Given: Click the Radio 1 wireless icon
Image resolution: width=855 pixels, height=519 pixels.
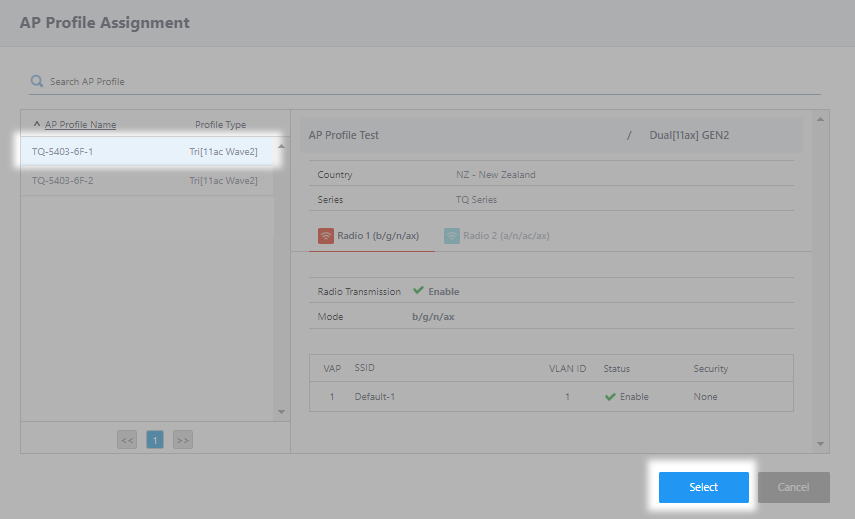Looking at the screenshot, I should tap(326, 236).
